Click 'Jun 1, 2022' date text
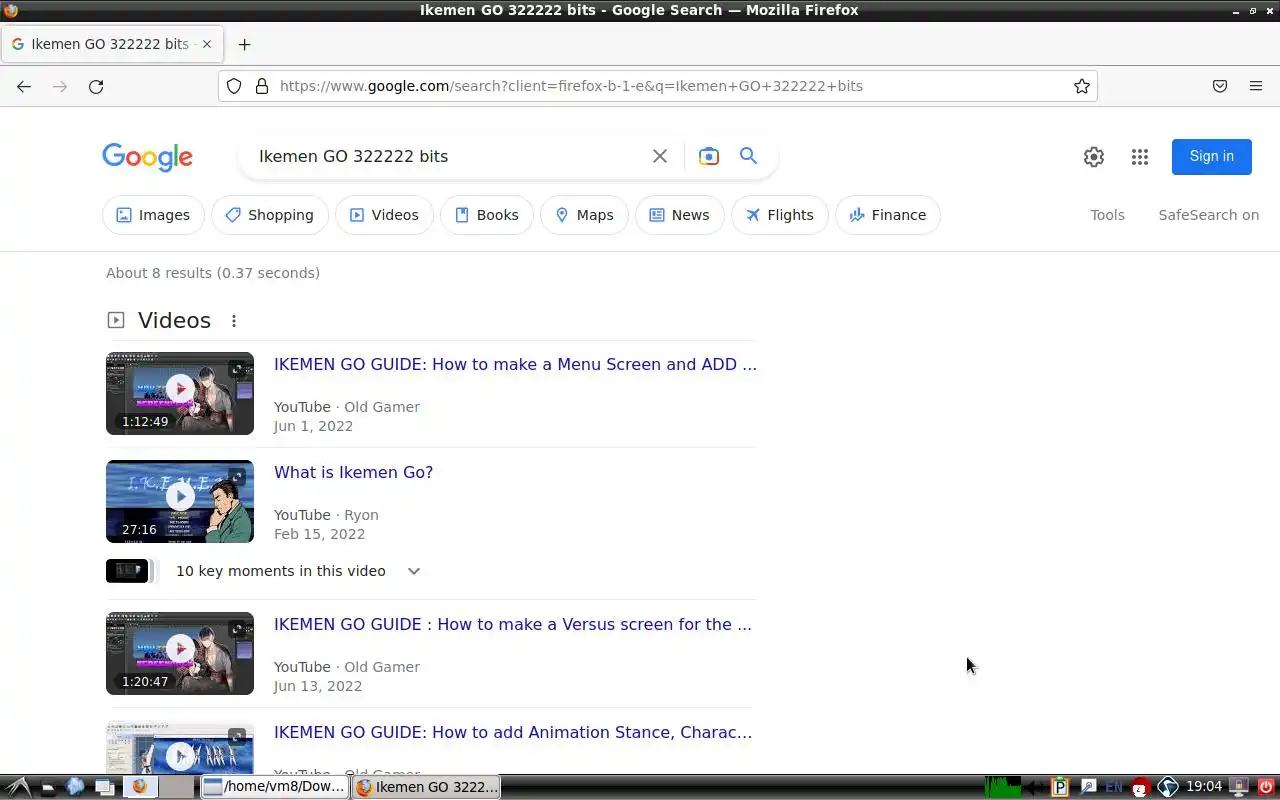Viewport: 1280px width, 800px height. pos(313,426)
